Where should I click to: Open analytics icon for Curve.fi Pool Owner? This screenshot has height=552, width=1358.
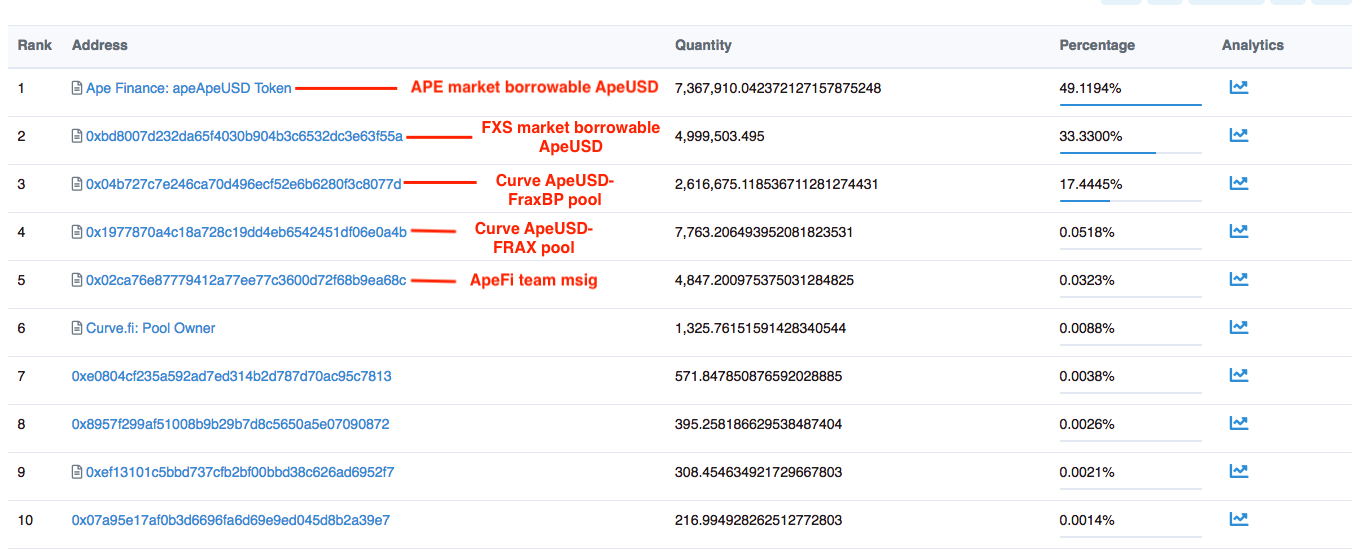[x=1238, y=327]
